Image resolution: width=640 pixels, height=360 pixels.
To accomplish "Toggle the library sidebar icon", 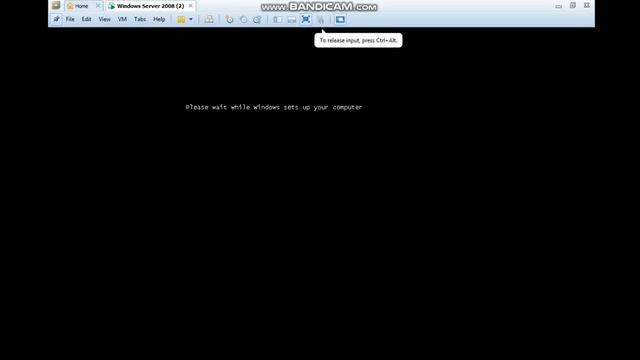I will click(278, 19).
